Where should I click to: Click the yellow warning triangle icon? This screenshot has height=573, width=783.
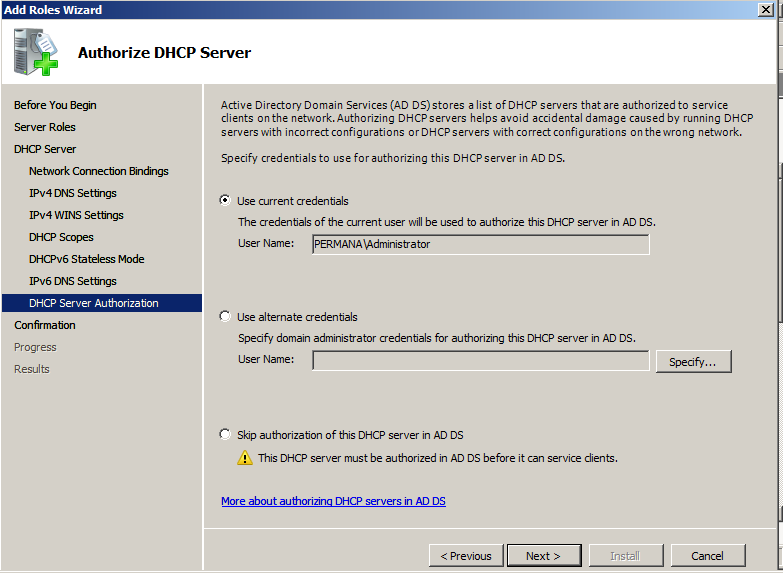245,458
